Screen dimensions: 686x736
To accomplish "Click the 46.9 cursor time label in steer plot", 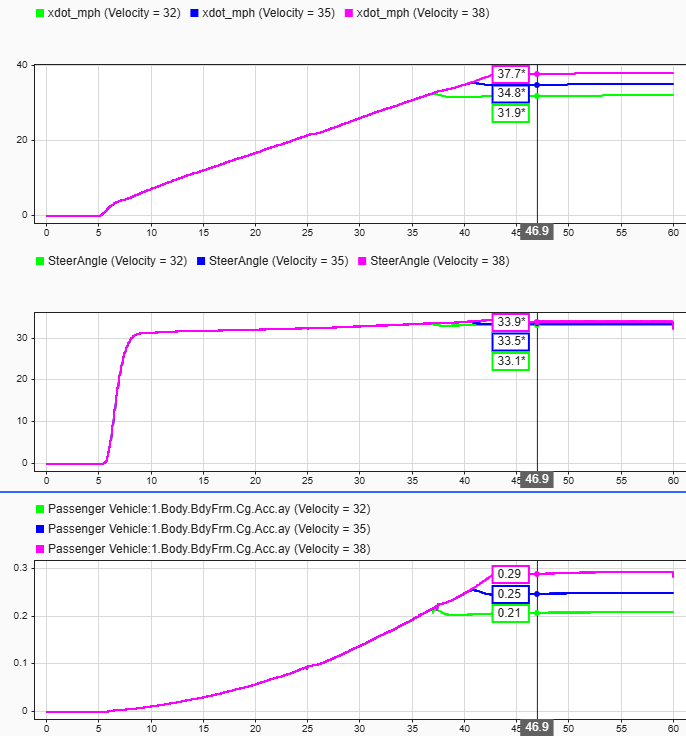I will [x=537, y=479].
